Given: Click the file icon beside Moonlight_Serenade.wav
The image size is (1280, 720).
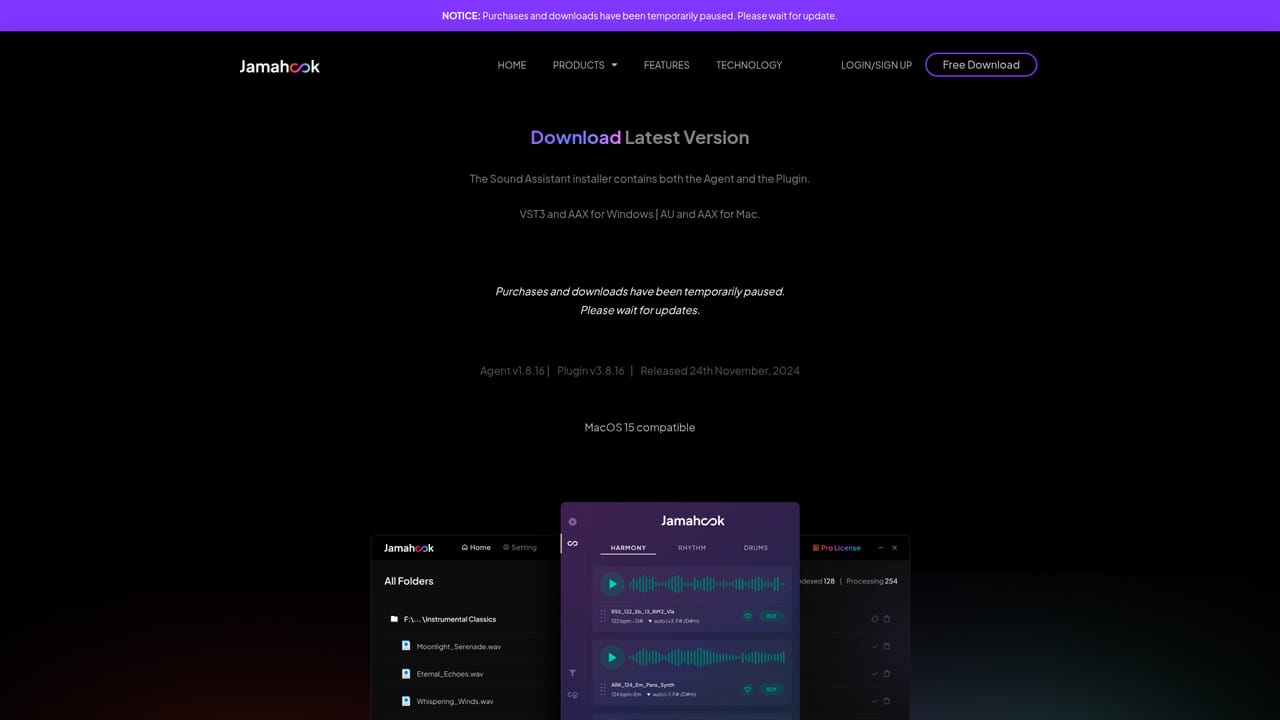Looking at the screenshot, I should point(406,646).
